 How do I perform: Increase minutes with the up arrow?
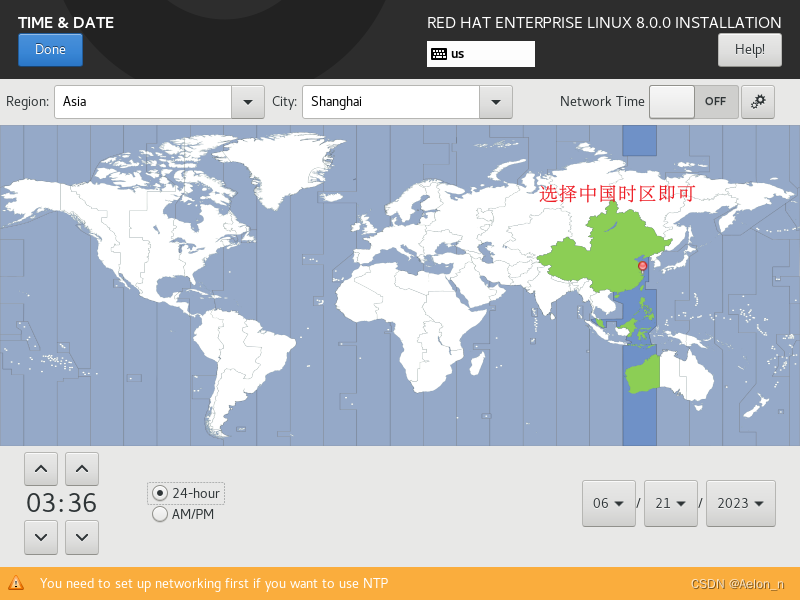pyautogui.click(x=82, y=469)
